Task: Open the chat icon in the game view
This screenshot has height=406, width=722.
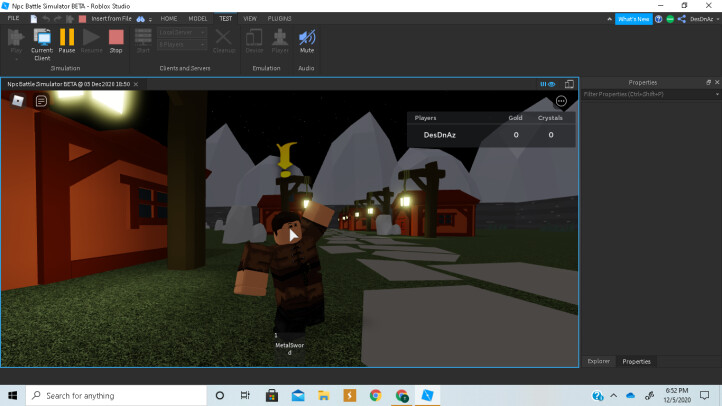Action: [41, 101]
